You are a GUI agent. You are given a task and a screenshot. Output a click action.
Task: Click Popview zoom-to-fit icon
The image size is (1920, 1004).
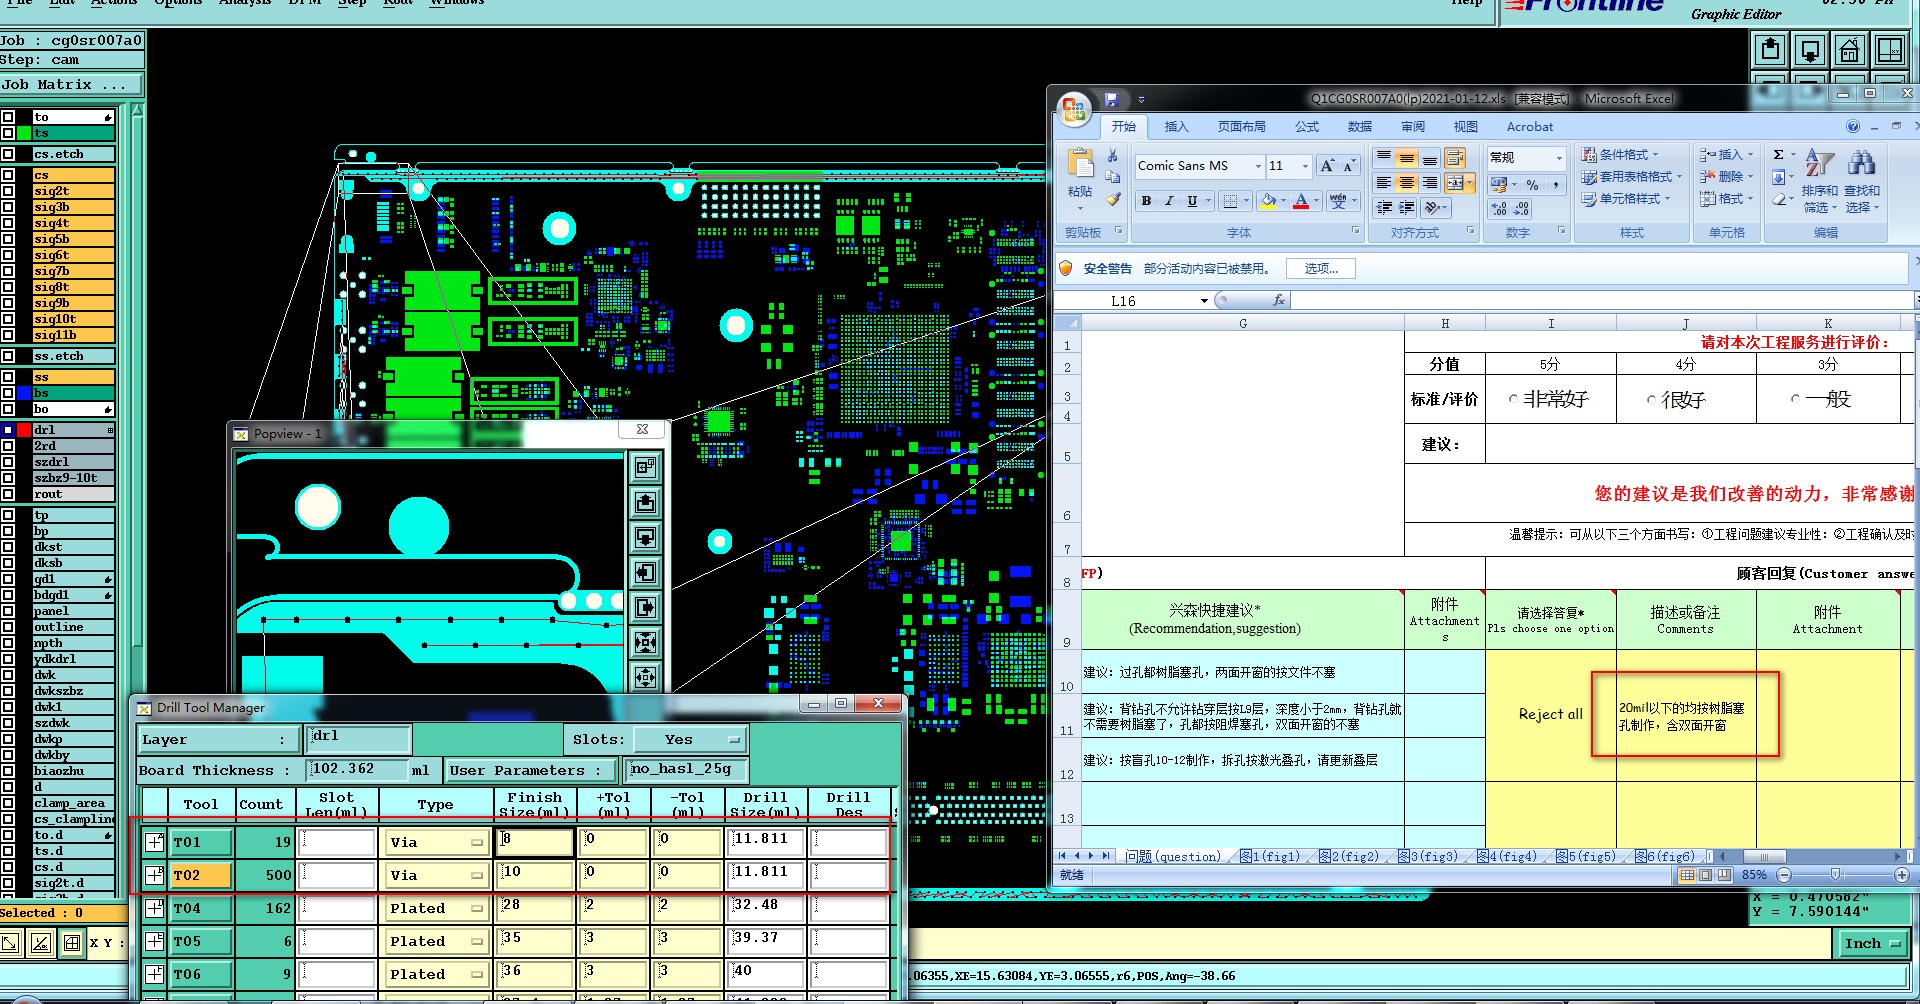(x=646, y=642)
